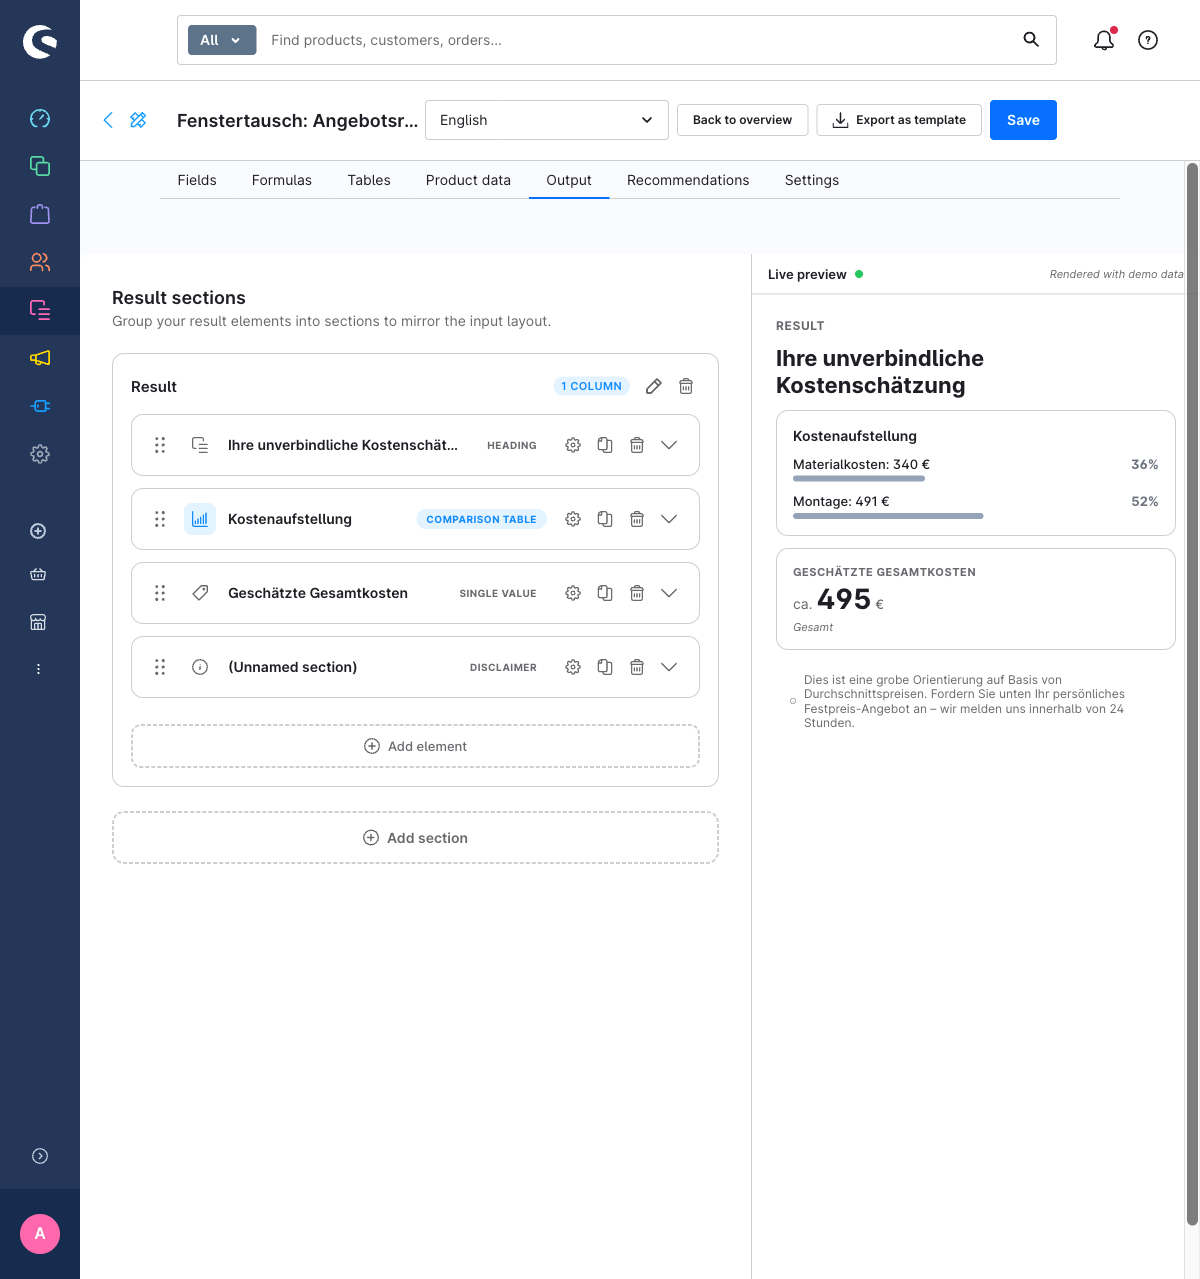Click the vertical scrollbar on the right edge

(x=1192, y=693)
